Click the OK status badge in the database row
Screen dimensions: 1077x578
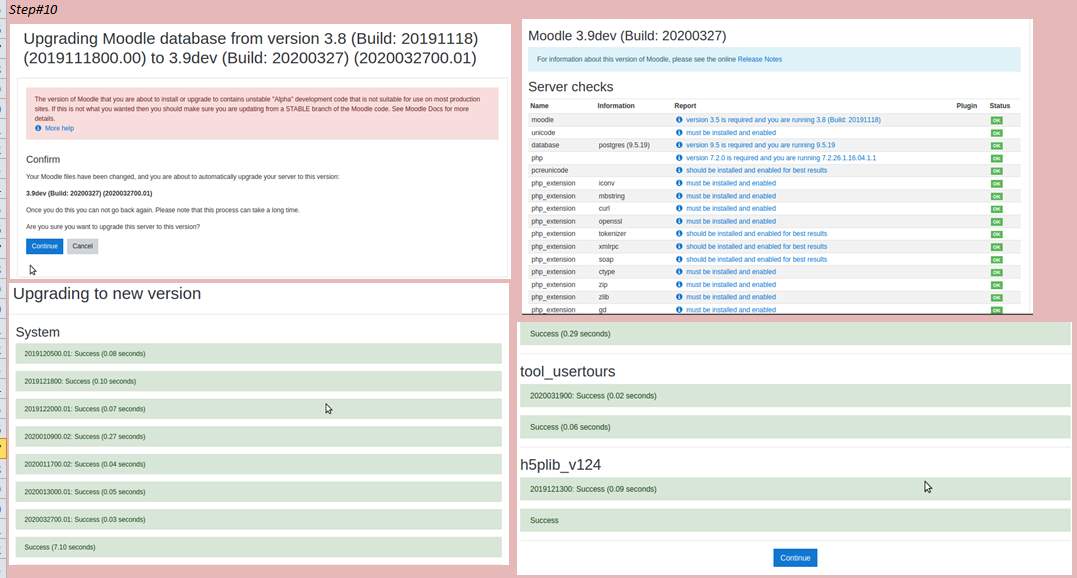coord(996,146)
